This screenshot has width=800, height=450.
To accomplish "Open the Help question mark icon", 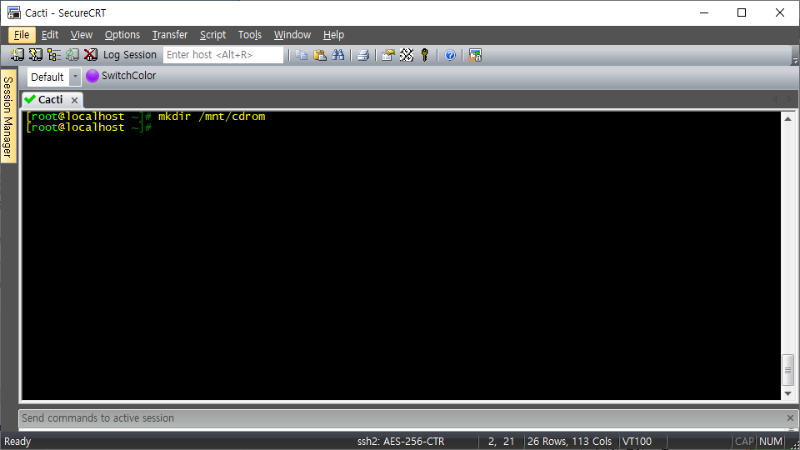I will click(x=450, y=55).
